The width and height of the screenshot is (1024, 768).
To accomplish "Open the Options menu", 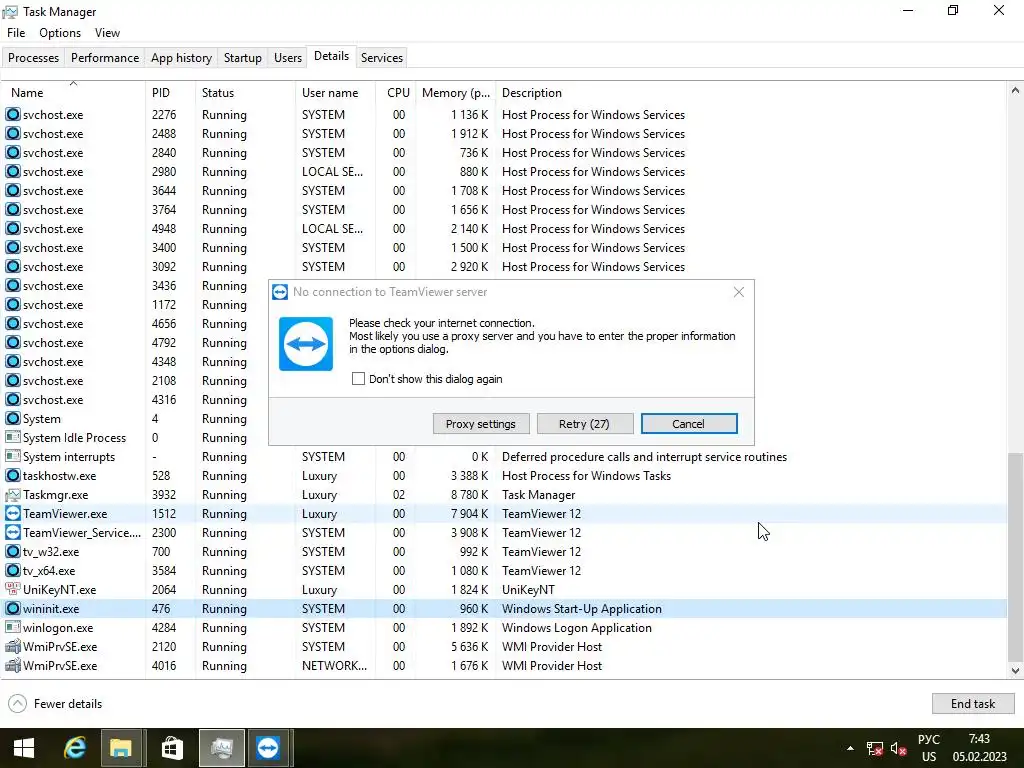I will pos(60,33).
